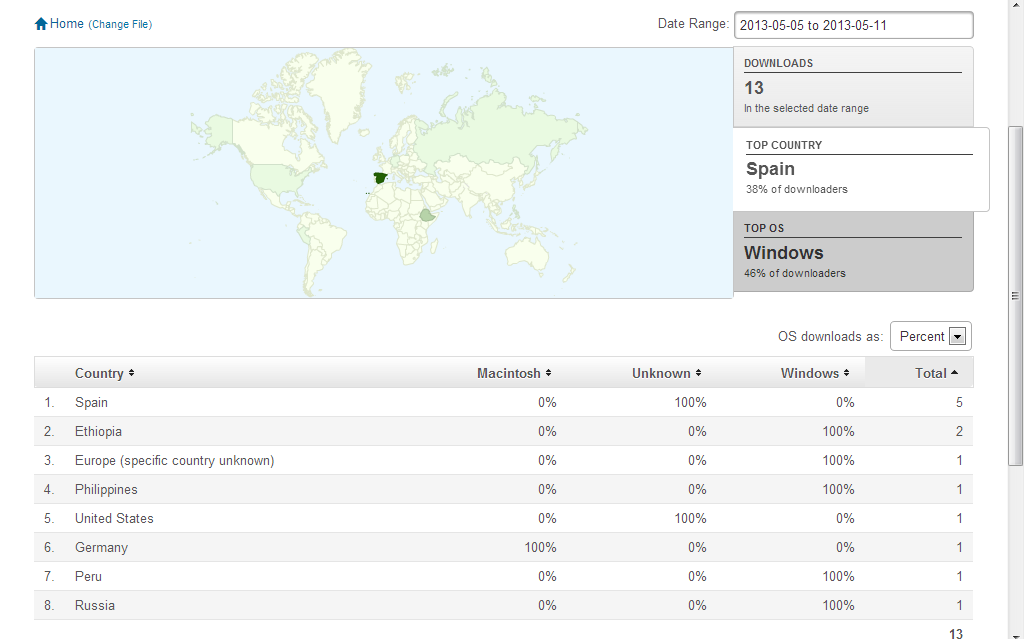Click the Change File link
The height and width of the screenshot is (639, 1024).
pyautogui.click(x=120, y=24)
